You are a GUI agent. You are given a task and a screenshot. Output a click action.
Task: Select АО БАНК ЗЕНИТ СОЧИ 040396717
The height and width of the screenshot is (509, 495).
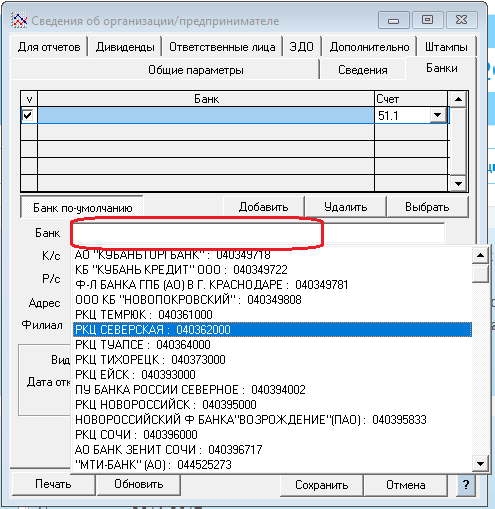[x=272, y=450]
